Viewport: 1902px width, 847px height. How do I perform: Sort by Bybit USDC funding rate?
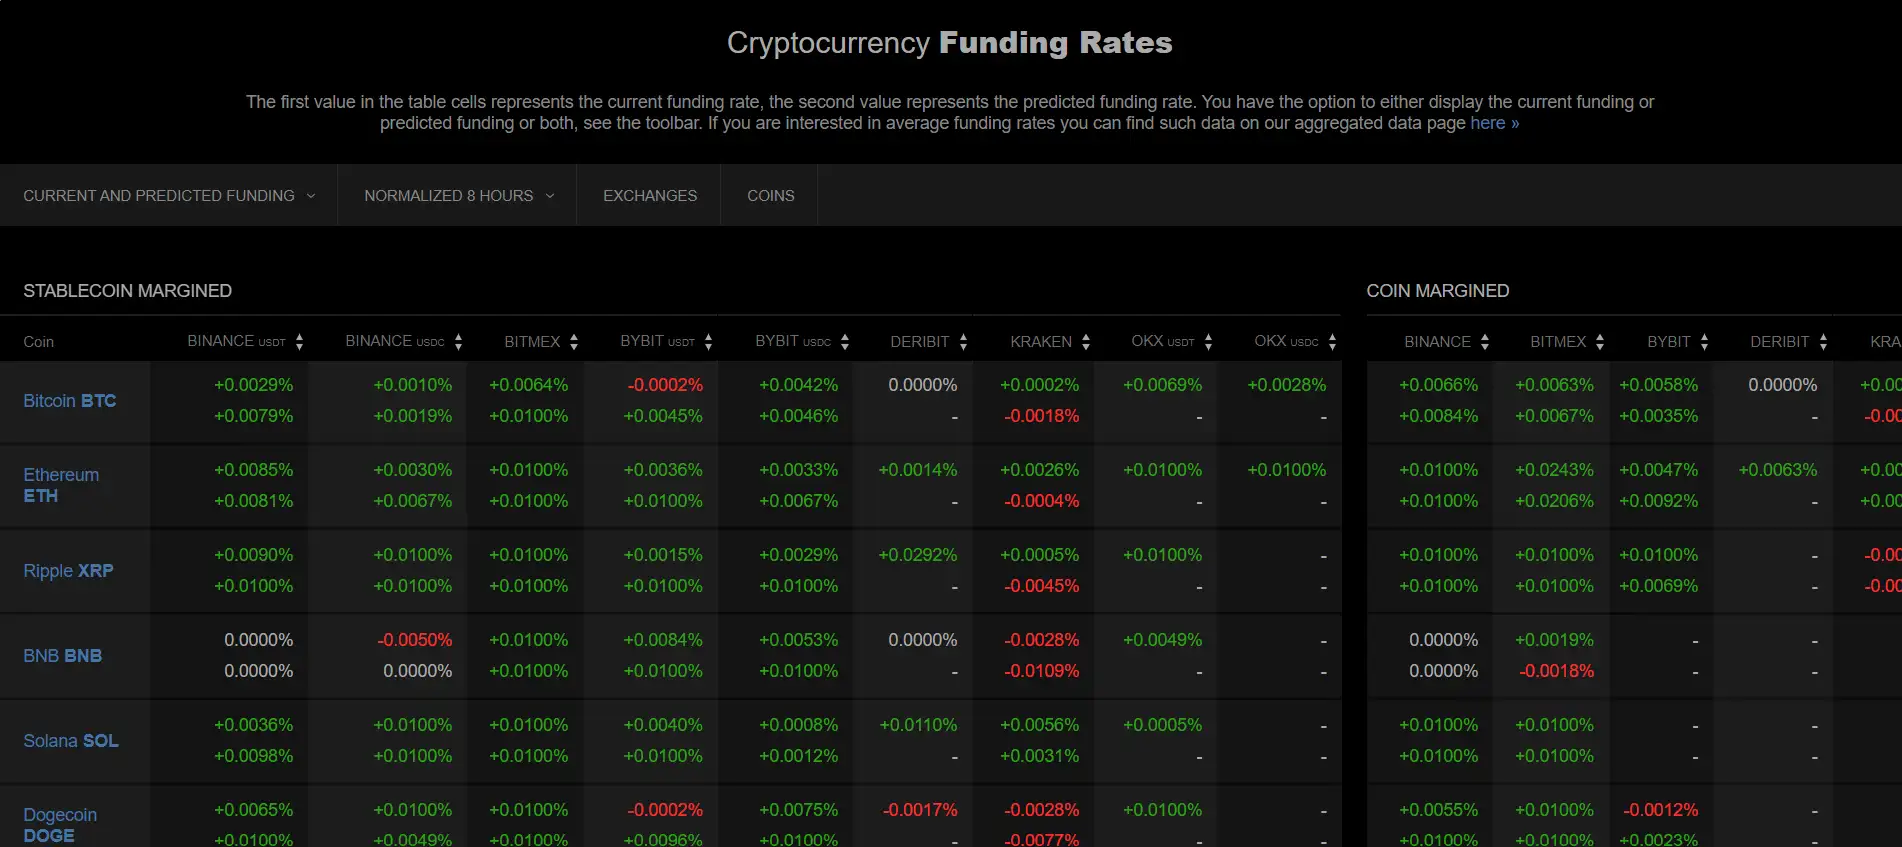(x=845, y=342)
